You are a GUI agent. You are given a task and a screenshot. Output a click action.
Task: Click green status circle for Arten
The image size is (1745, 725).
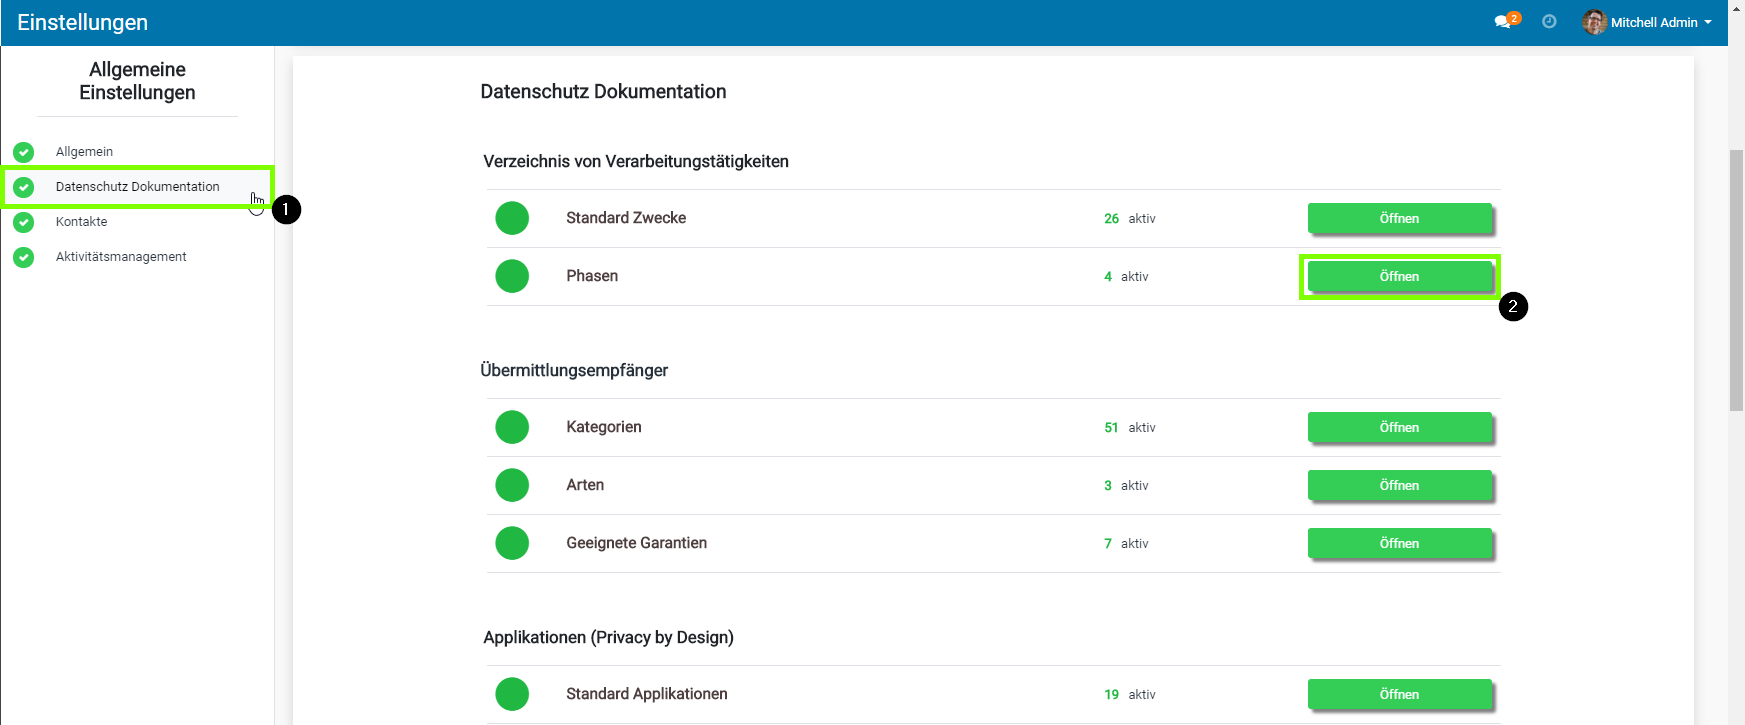tap(512, 485)
